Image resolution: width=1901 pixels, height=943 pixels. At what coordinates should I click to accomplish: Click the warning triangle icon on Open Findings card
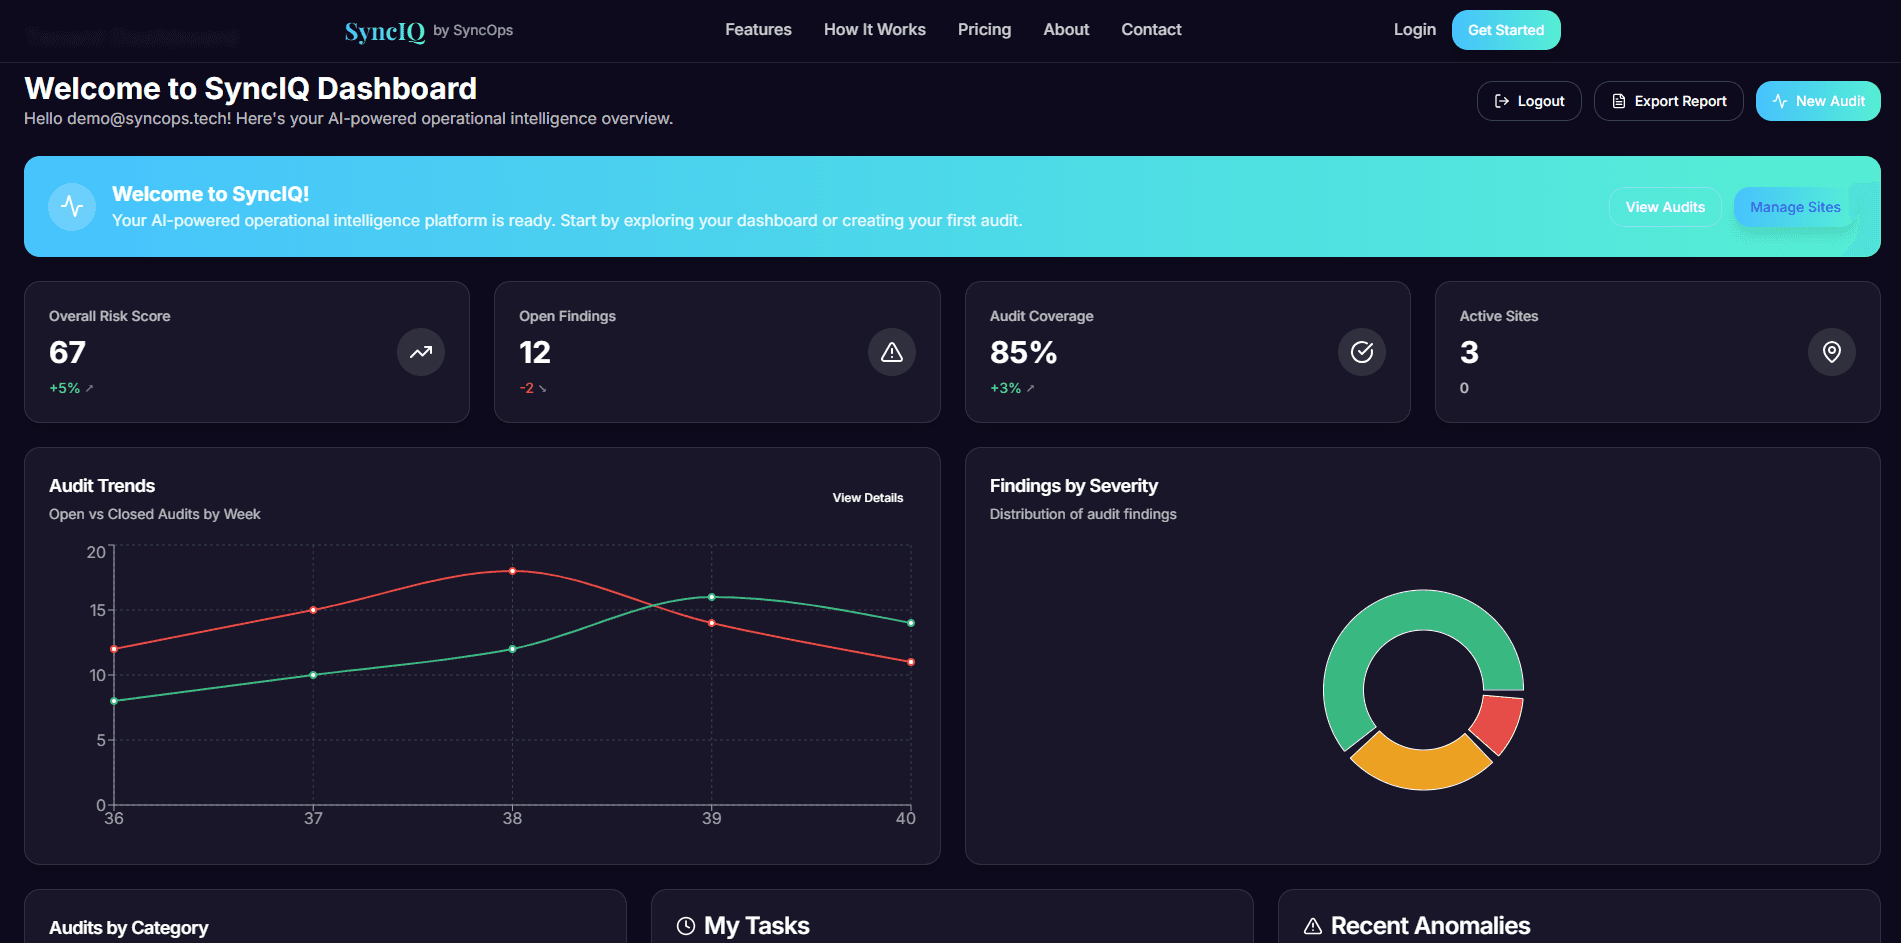coord(891,352)
